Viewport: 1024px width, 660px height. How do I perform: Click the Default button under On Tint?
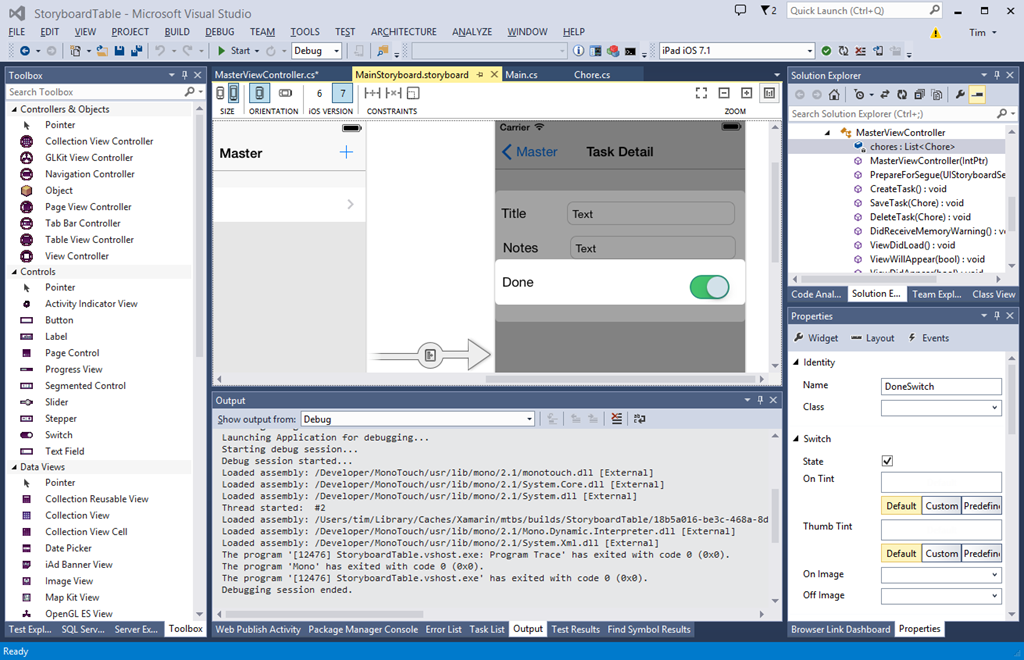click(x=901, y=506)
